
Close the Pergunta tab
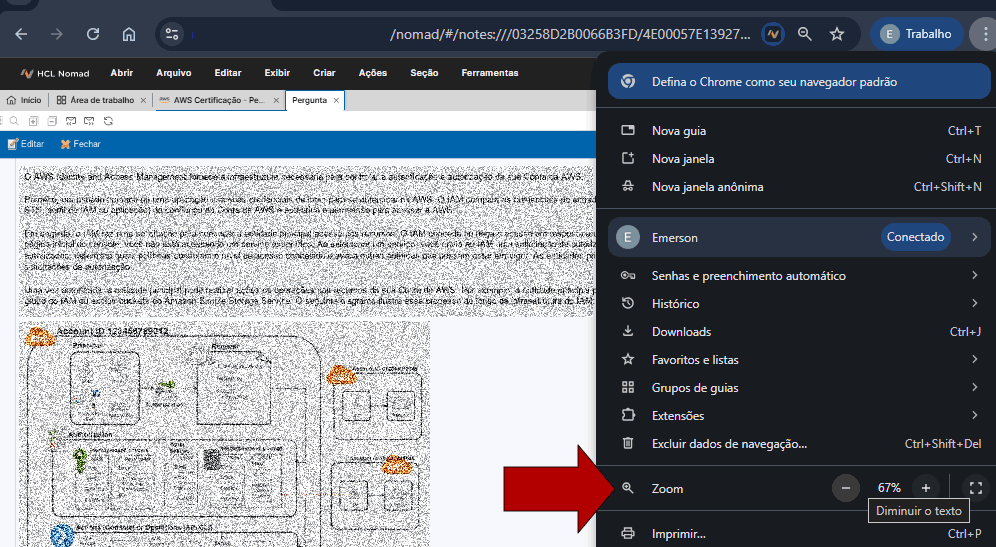click(336, 100)
